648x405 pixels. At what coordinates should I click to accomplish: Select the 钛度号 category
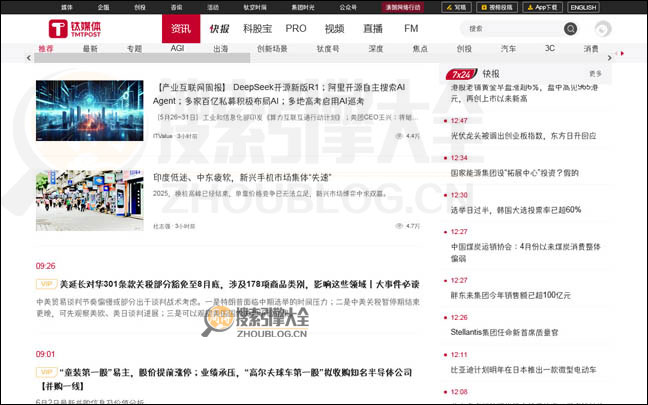[328, 48]
